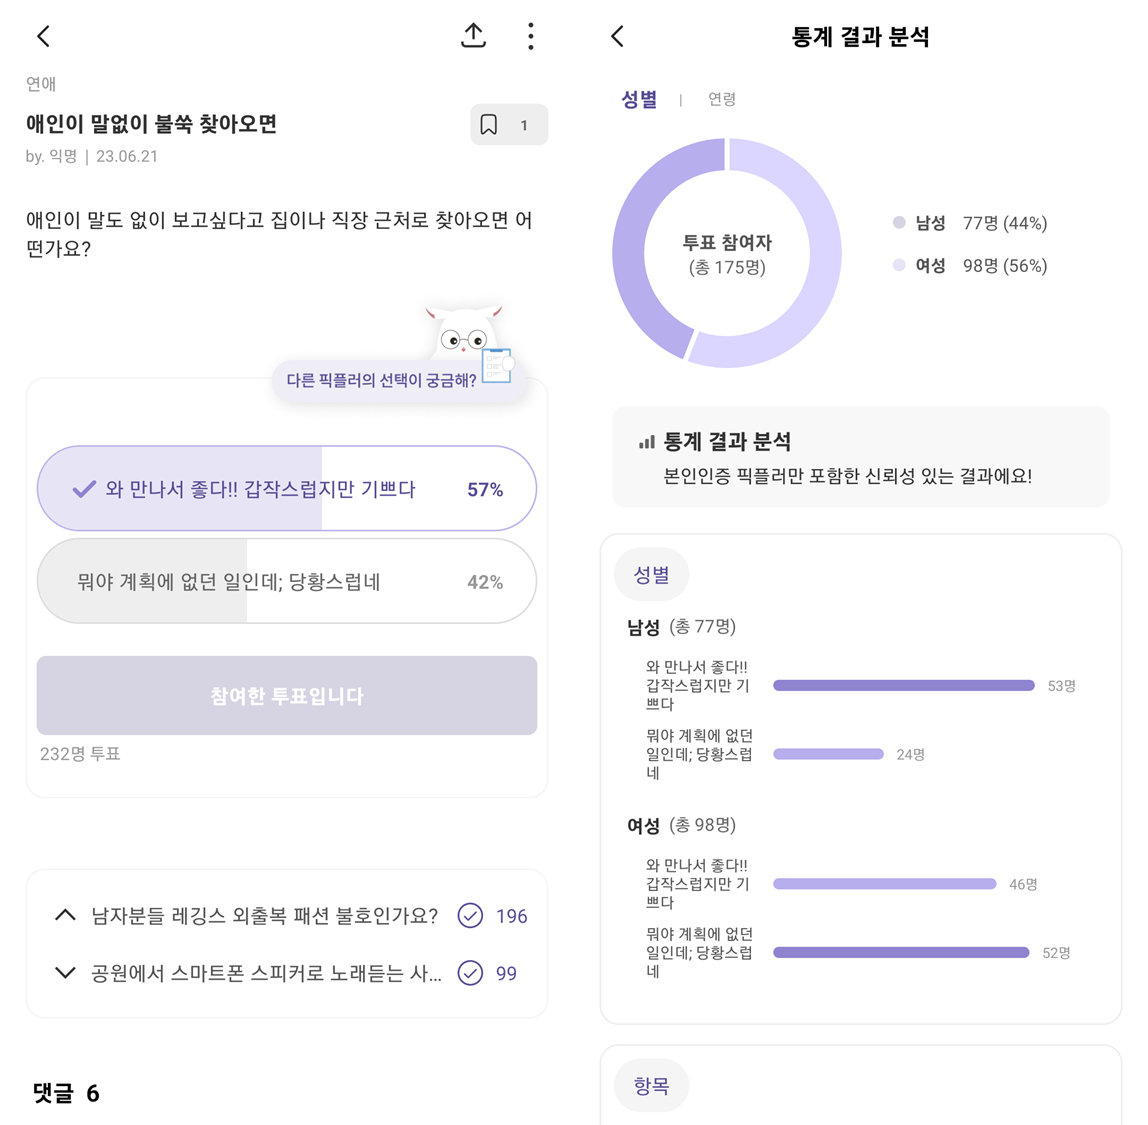
Task: Tap the 참여한 투표입니다 button
Action: 287,695
